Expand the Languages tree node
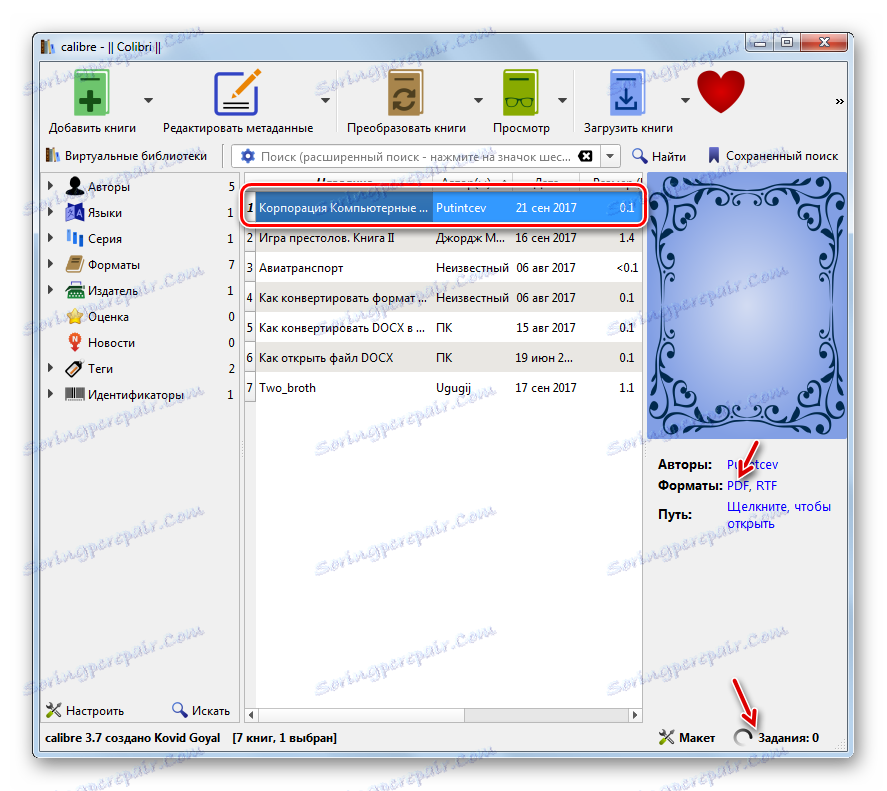The width and height of the screenshot is (887, 791). click(x=50, y=212)
